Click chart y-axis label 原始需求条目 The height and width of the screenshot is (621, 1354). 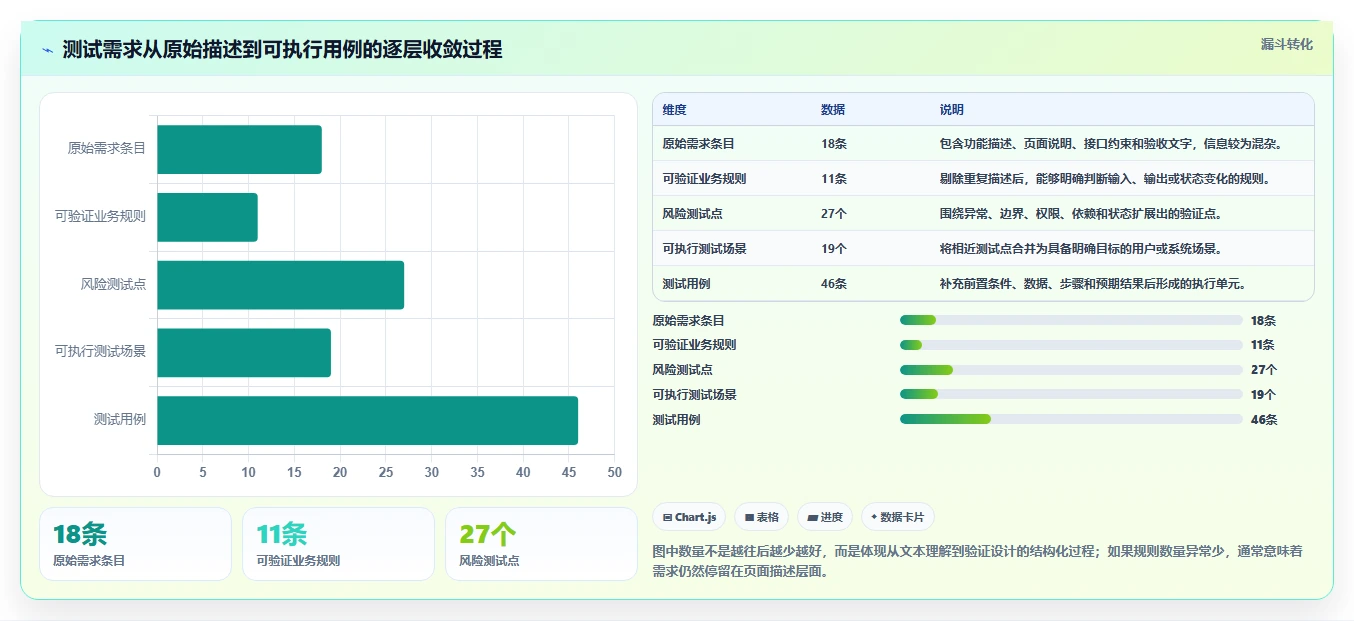pyautogui.click(x=107, y=149)
